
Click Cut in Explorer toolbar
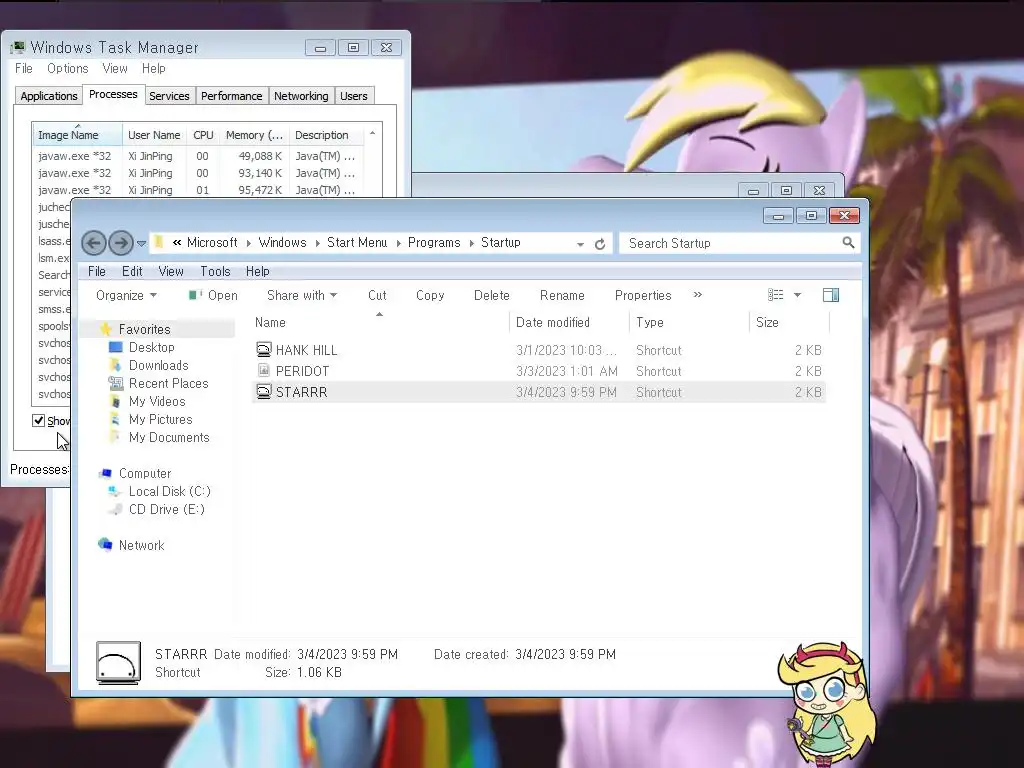tap(377, 295)
